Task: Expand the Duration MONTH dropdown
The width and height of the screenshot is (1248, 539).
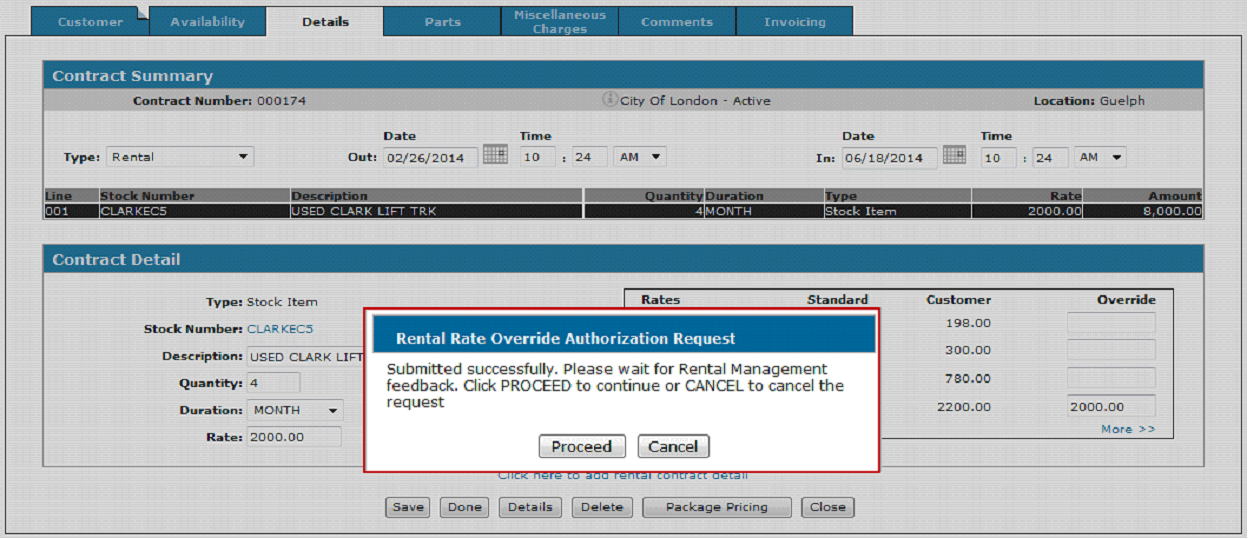Action: coord(294,410)
